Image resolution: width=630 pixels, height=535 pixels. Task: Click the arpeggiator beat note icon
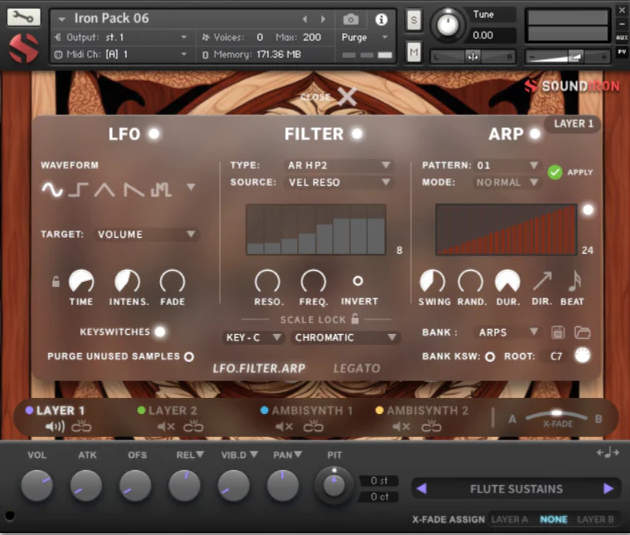[575, 282]
